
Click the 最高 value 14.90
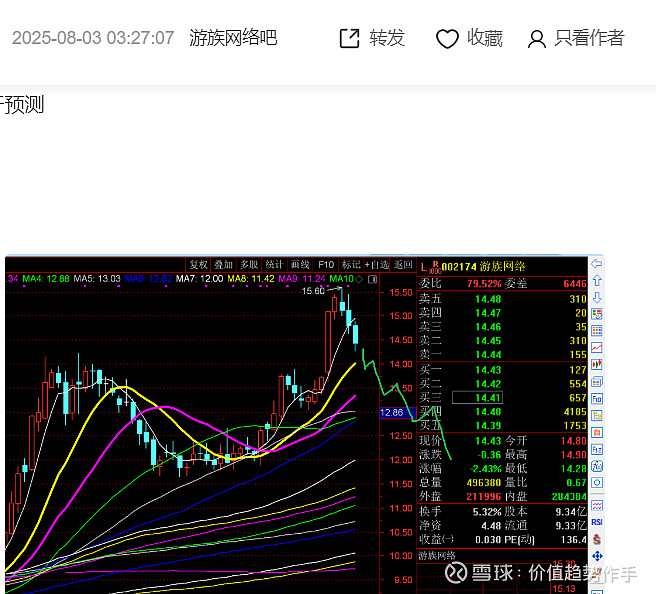pos(574,454)
